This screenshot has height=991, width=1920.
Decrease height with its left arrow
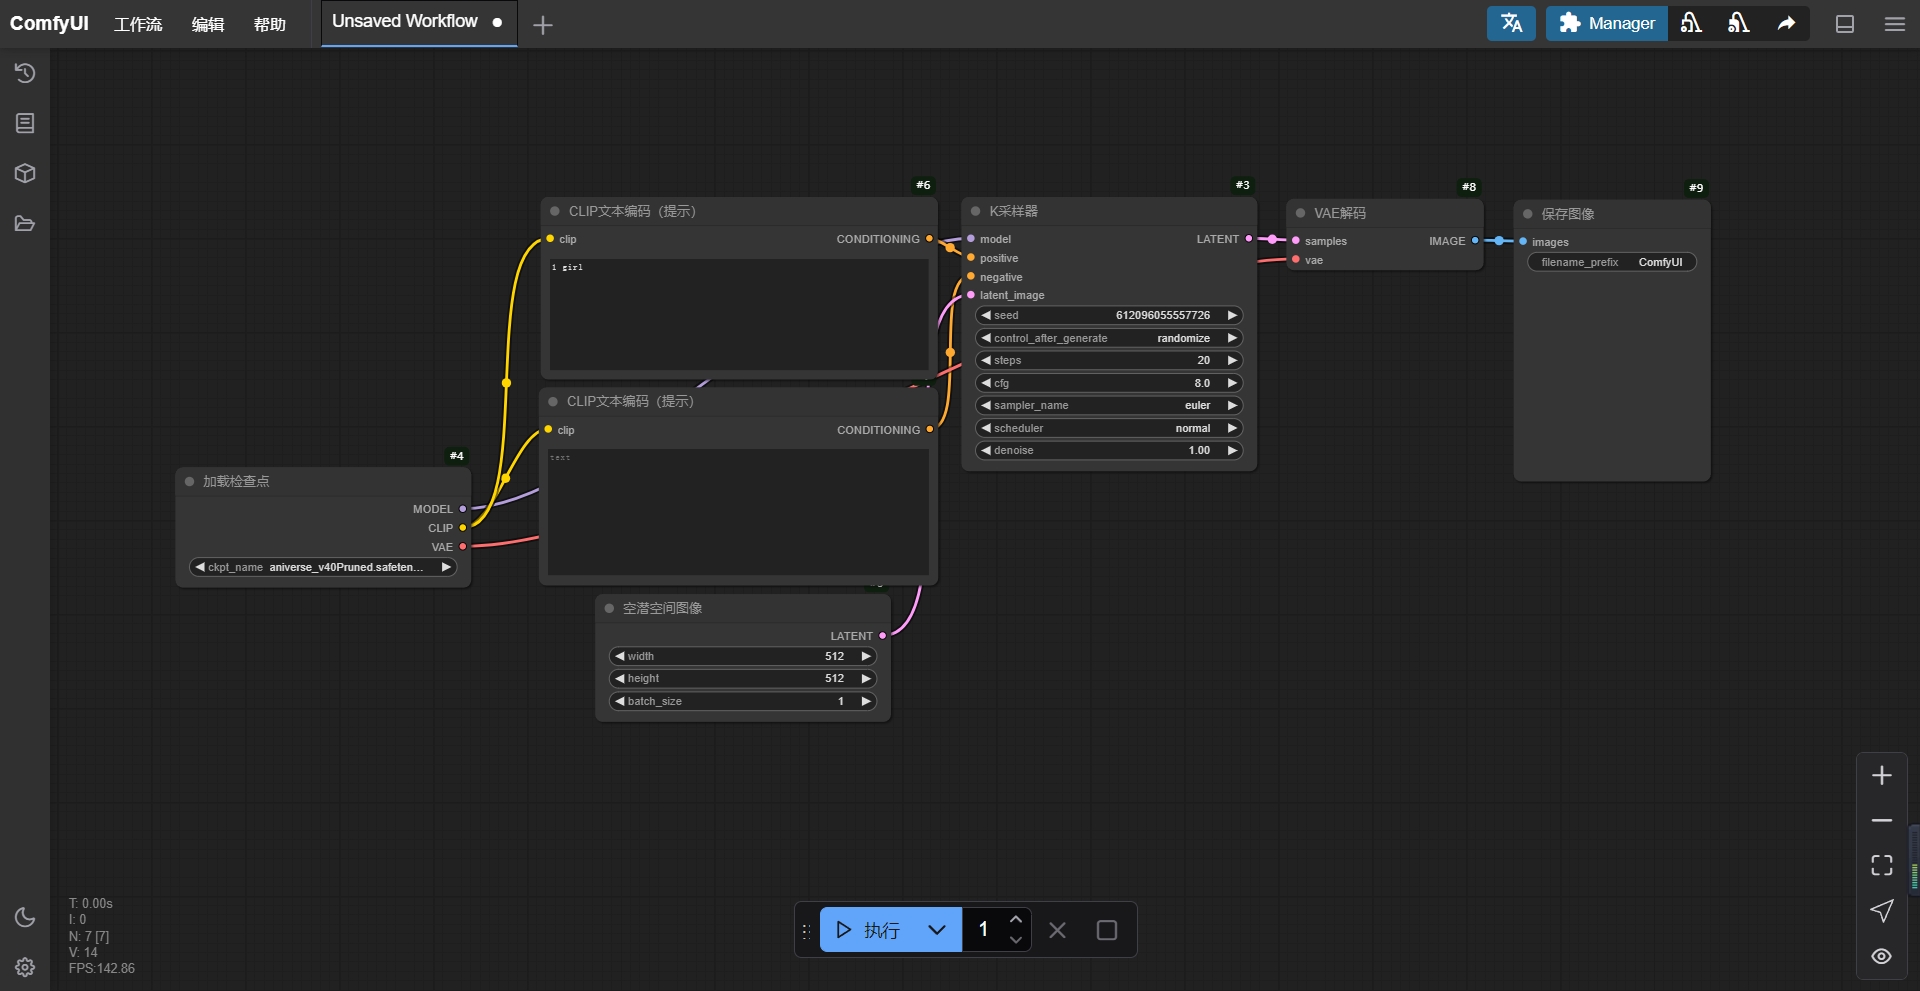620,678
